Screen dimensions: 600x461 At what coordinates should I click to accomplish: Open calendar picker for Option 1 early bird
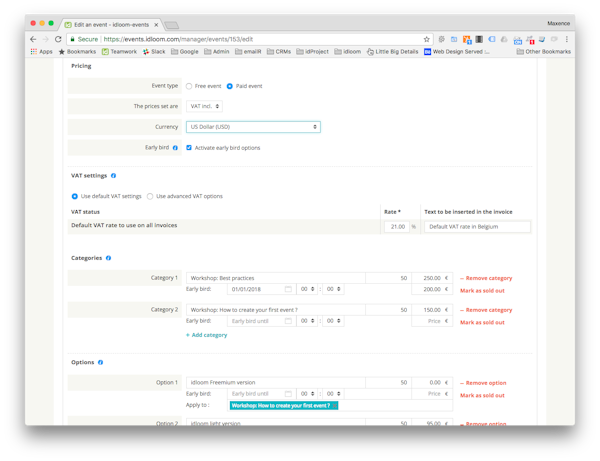[x=288, y=394]
